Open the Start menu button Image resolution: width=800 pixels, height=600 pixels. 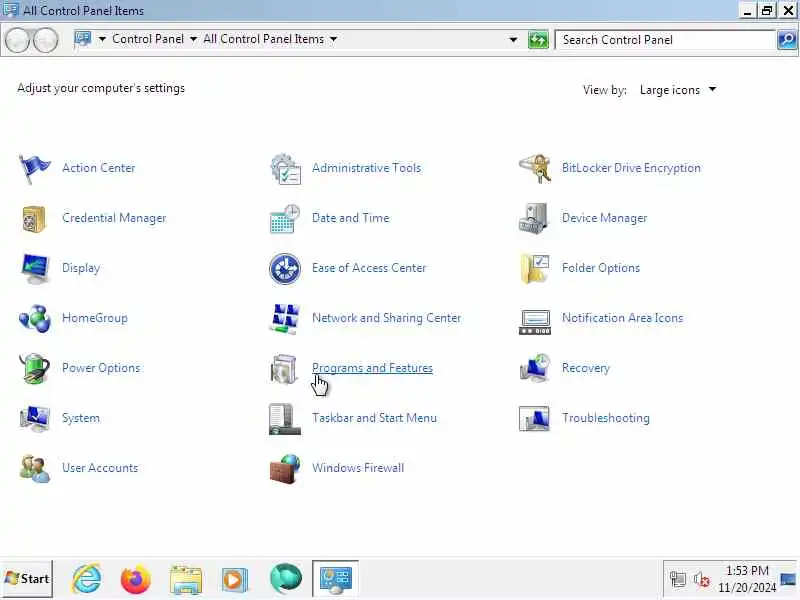27,579
